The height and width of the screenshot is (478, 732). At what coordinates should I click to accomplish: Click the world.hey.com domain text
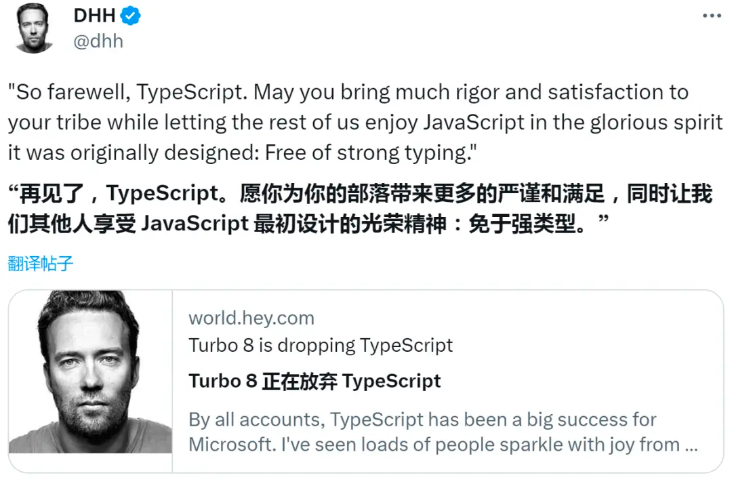252,318
